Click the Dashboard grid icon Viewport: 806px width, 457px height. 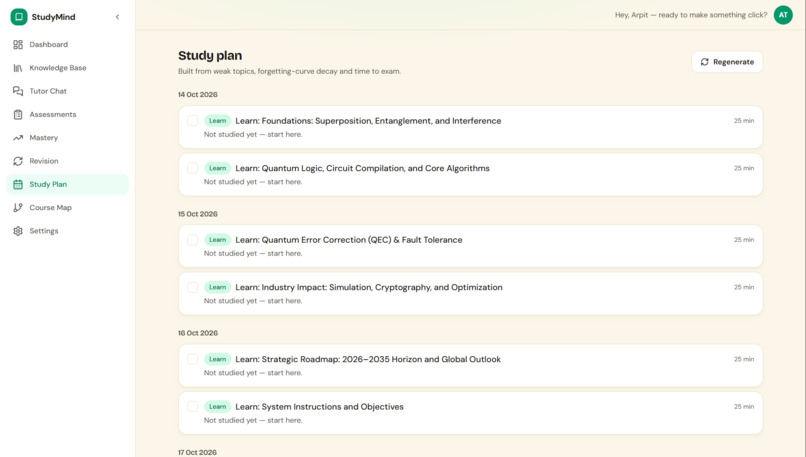(18, 45)
